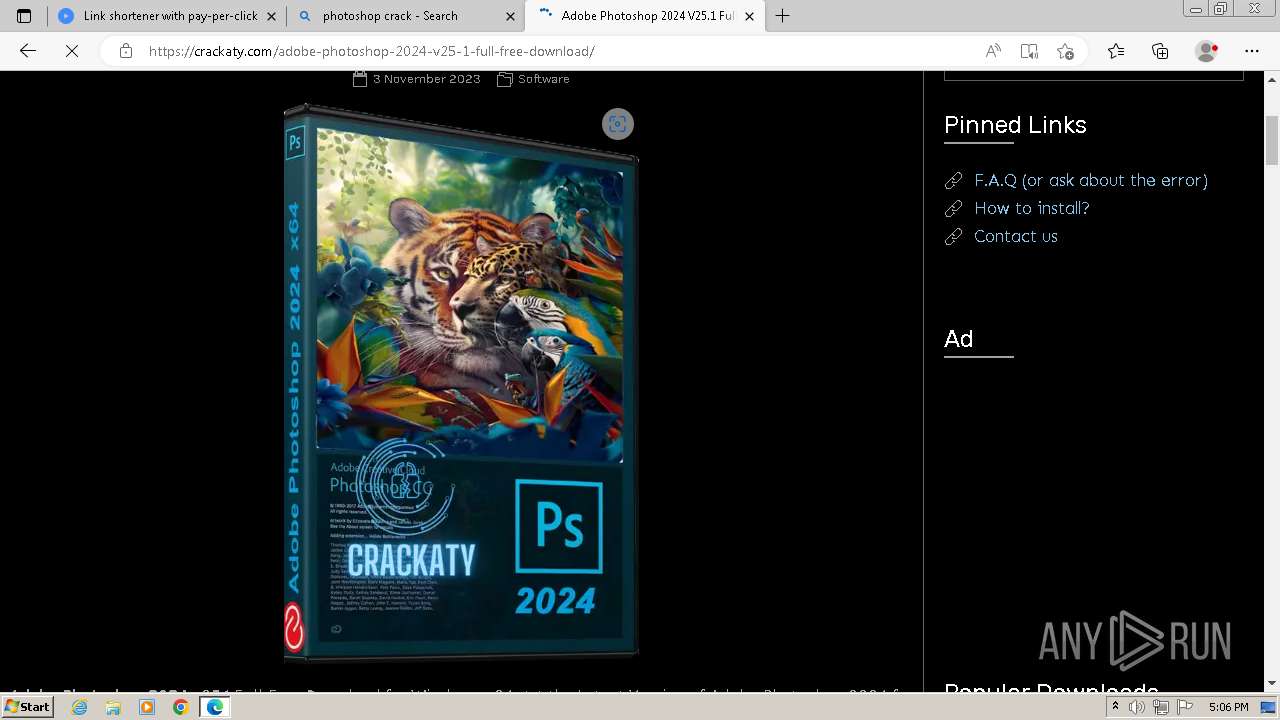The image size is (1280, 720).
Task: Click the 3 November 2023 post date
Action: [x=426, y=79]
